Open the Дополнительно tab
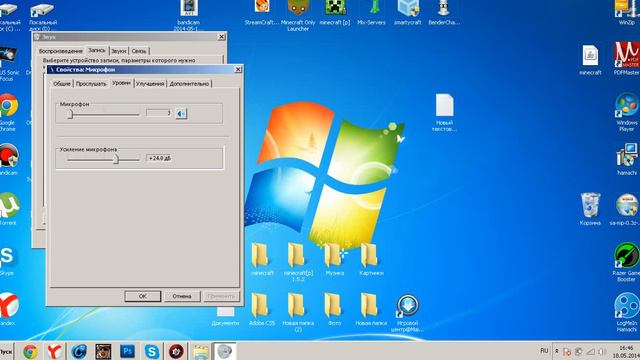 189,84
